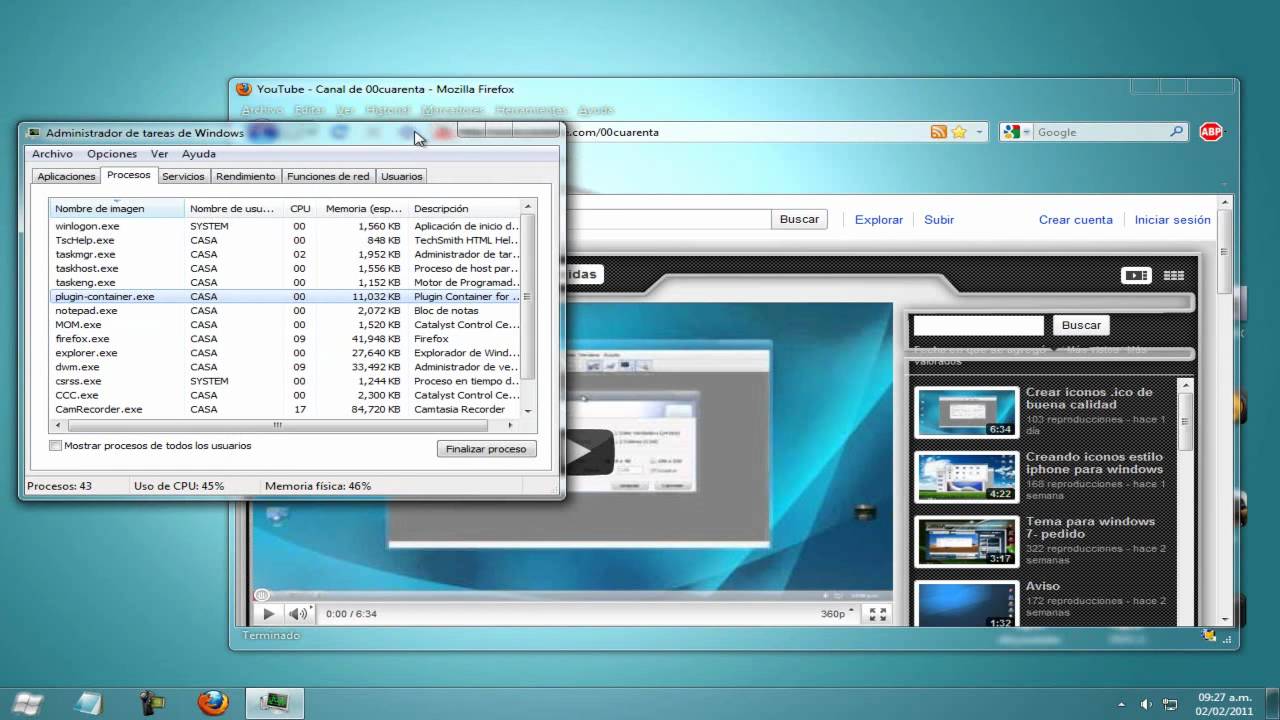Screen dimensions: 1280x720
Task: Switch YouTube channel to player view icon
Action: point(1136,275)
